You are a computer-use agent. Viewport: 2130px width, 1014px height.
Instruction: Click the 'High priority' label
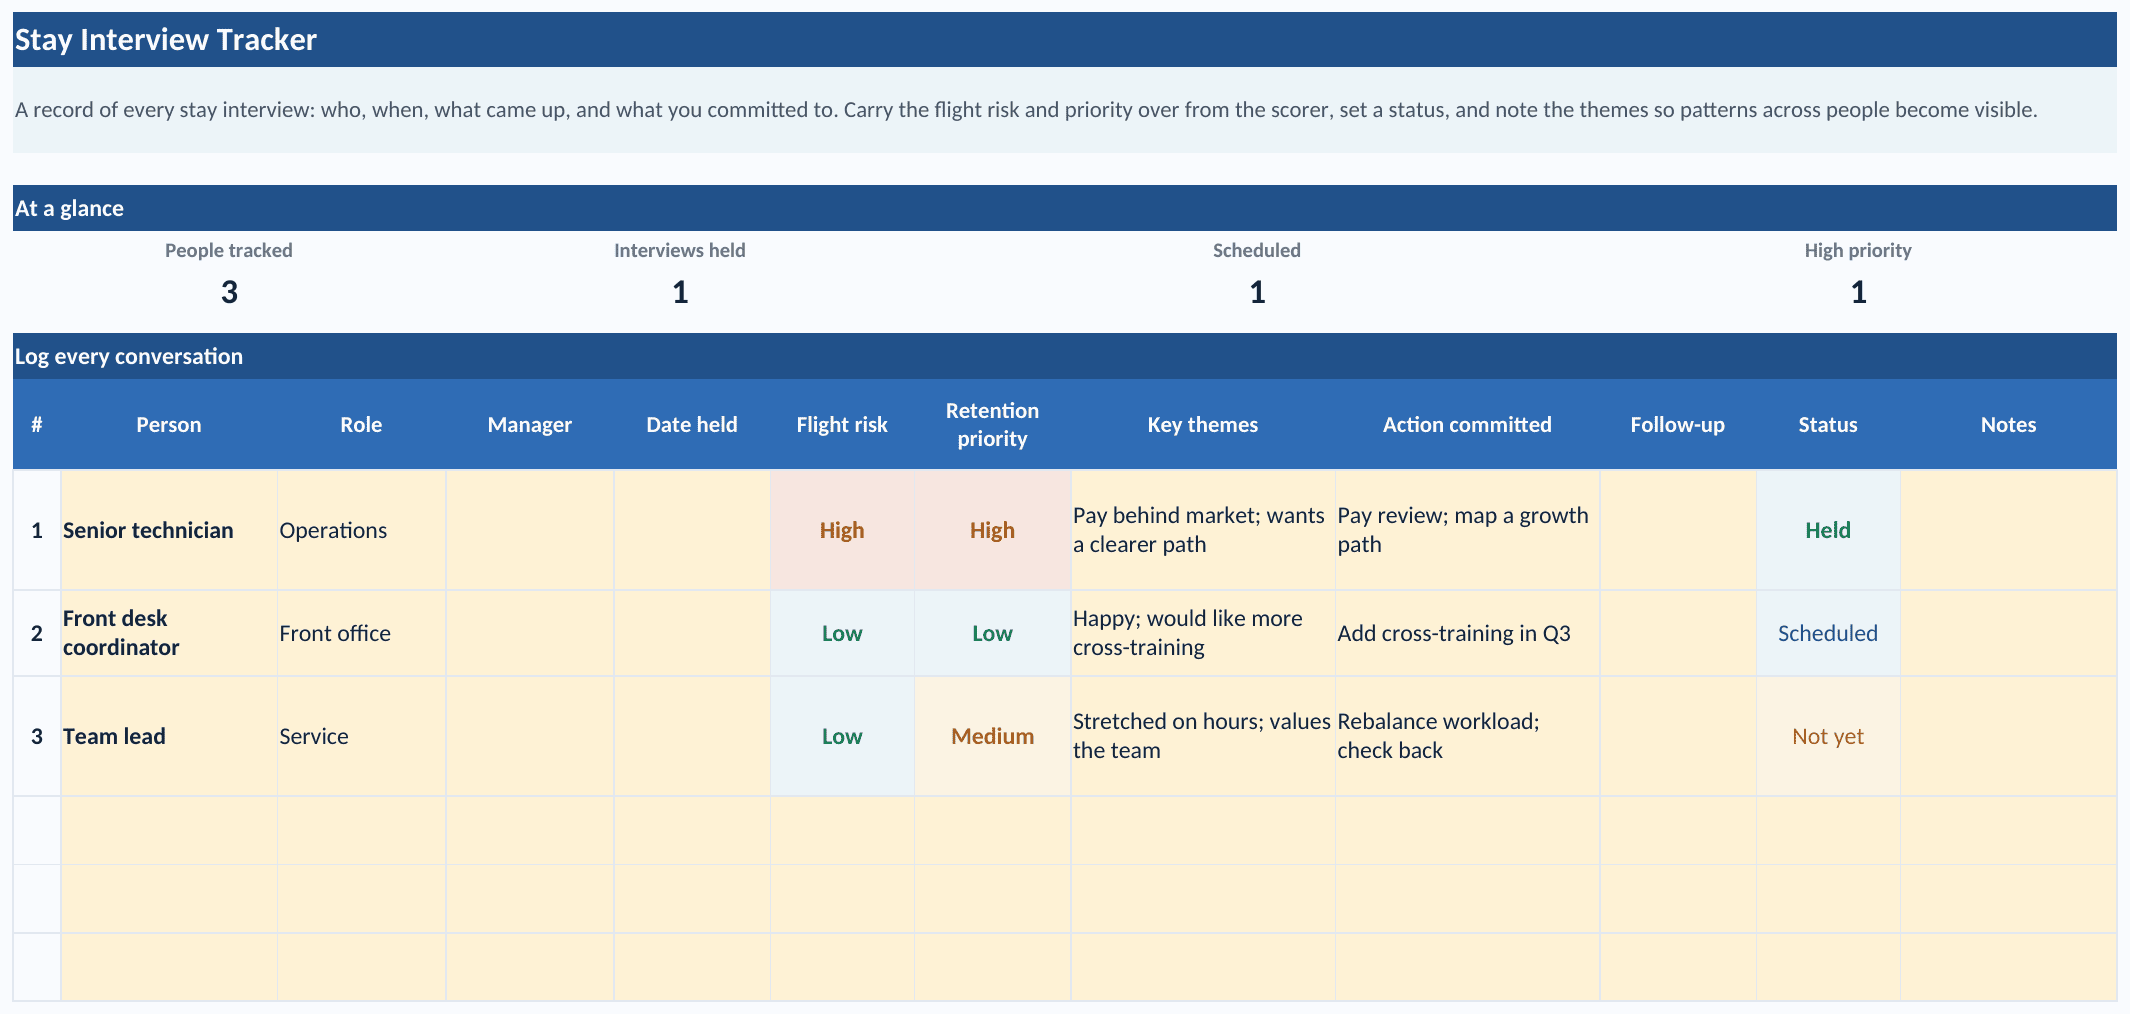(x=1858, y=250)
